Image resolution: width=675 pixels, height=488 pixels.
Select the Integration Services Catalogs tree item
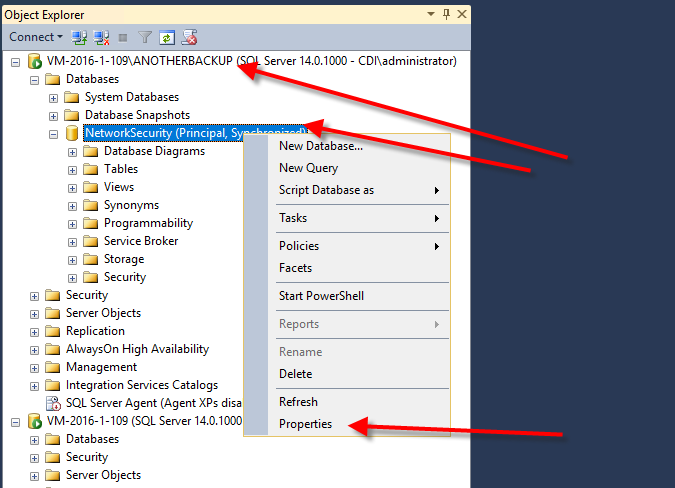[x=142, y=385]
